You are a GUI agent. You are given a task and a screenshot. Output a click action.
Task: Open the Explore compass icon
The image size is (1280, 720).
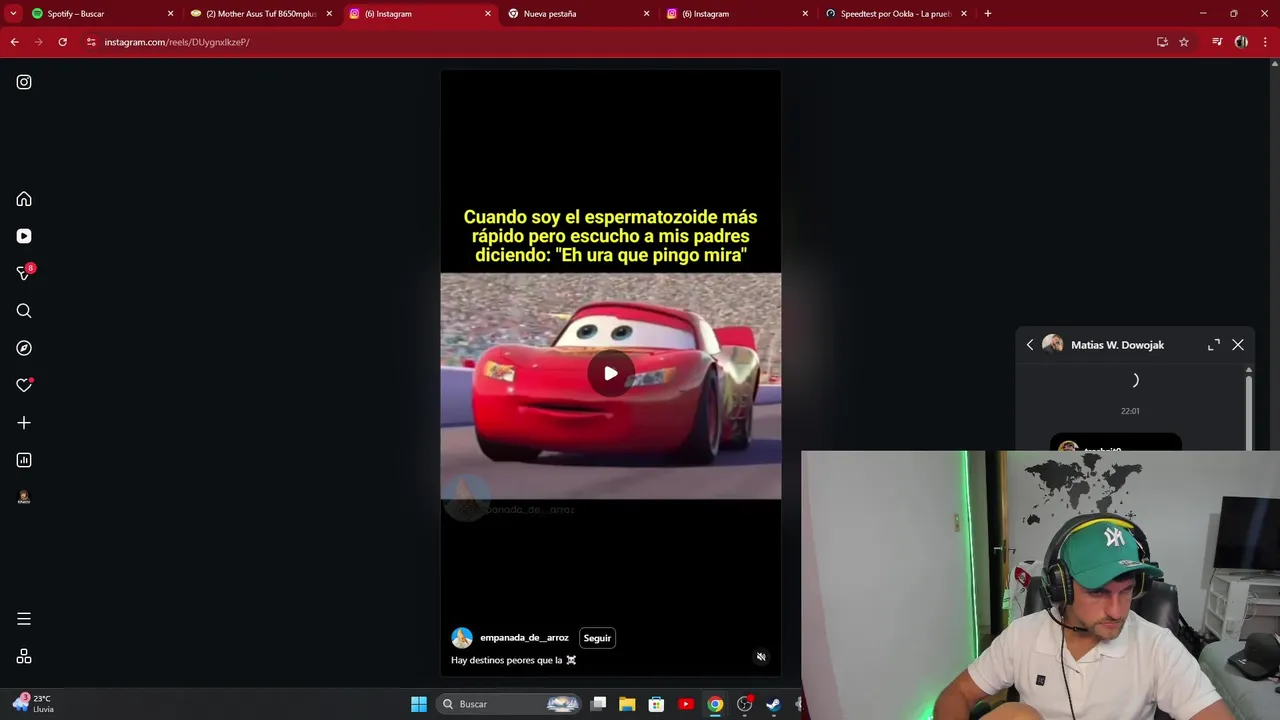coord(24,348)
